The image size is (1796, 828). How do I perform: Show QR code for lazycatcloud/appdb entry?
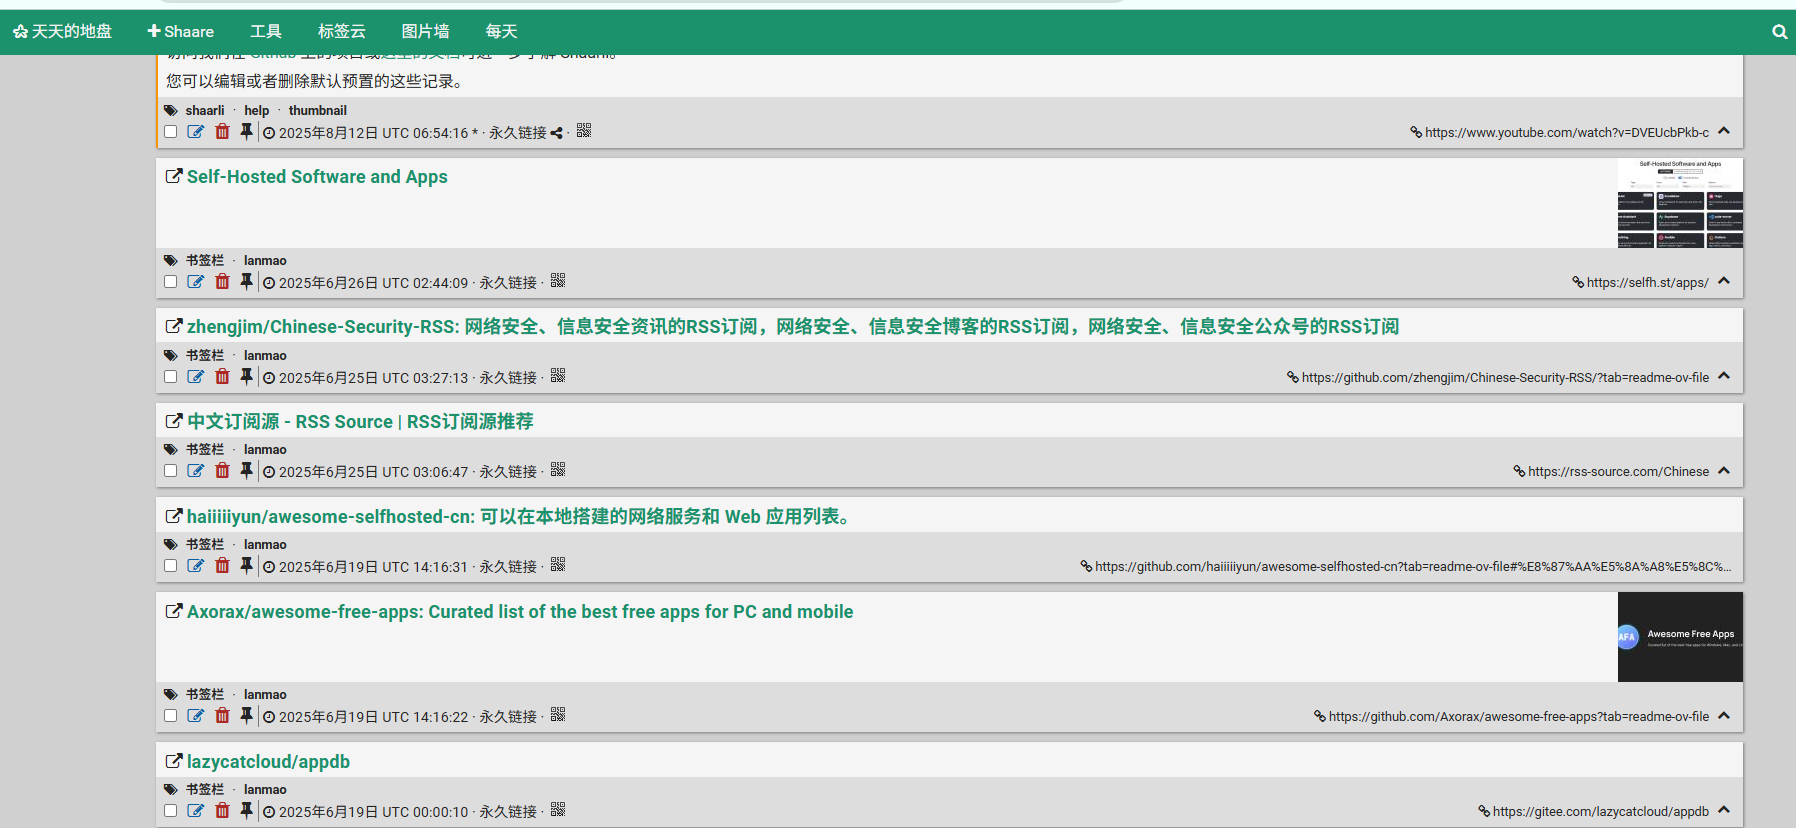558,810
